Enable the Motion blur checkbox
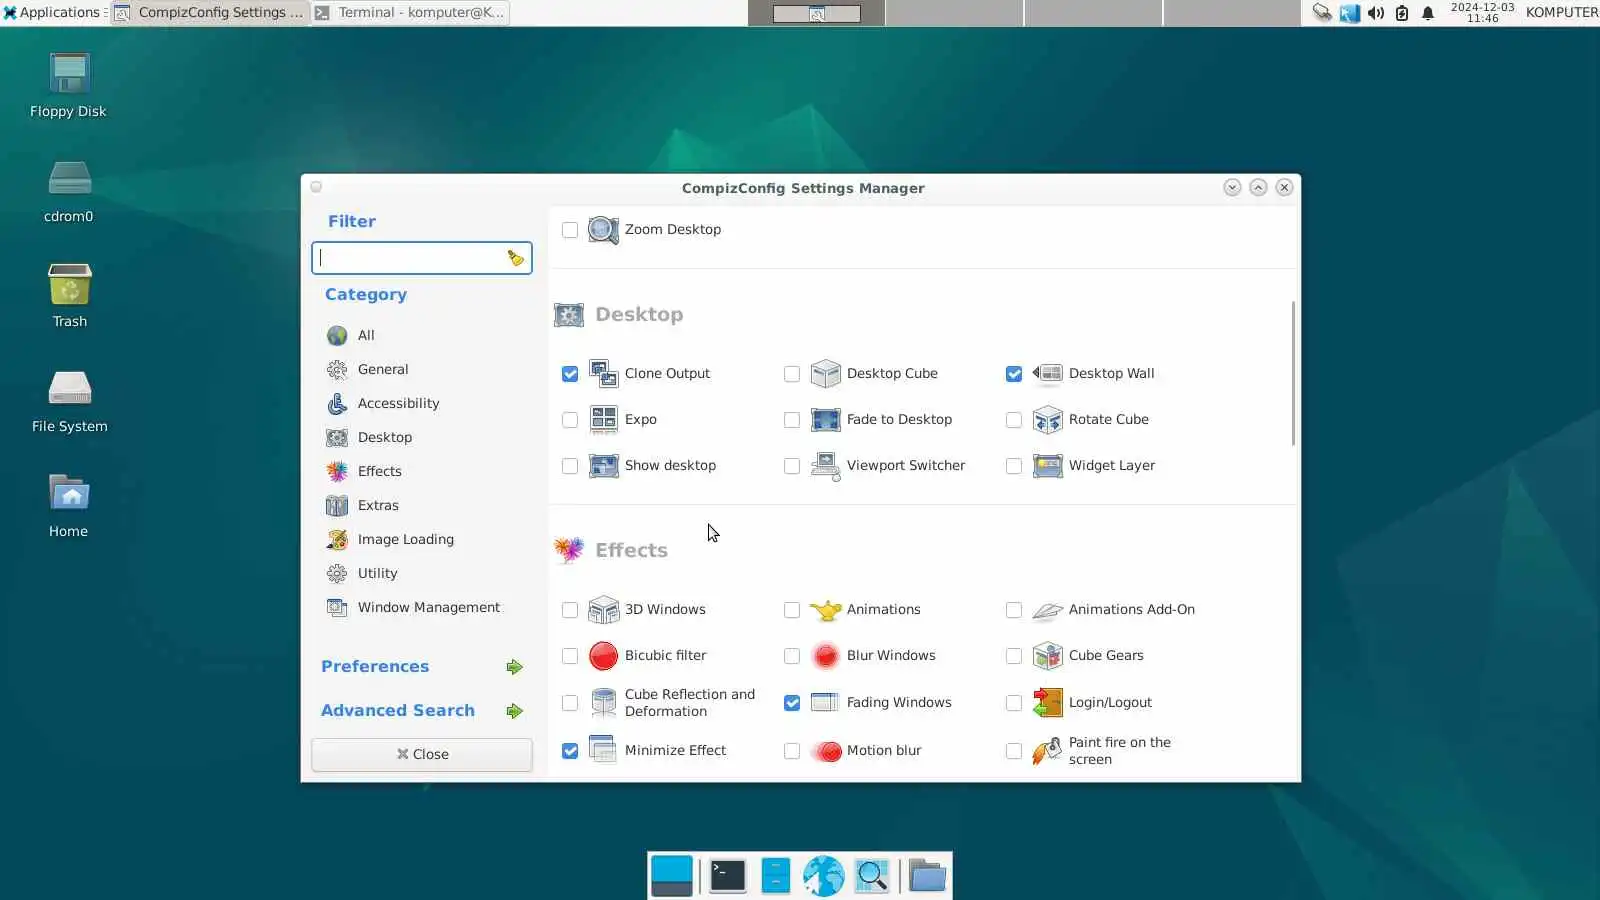This screenshot has width=1600, height=900. pos(792,751)
